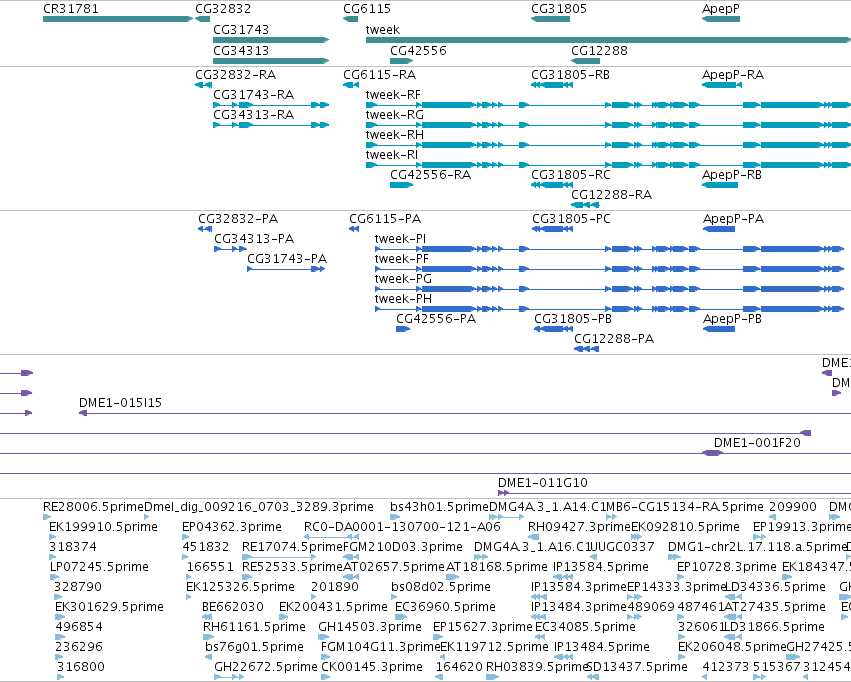
Task: Select transcript CG34313-RA
Action: 271,125
